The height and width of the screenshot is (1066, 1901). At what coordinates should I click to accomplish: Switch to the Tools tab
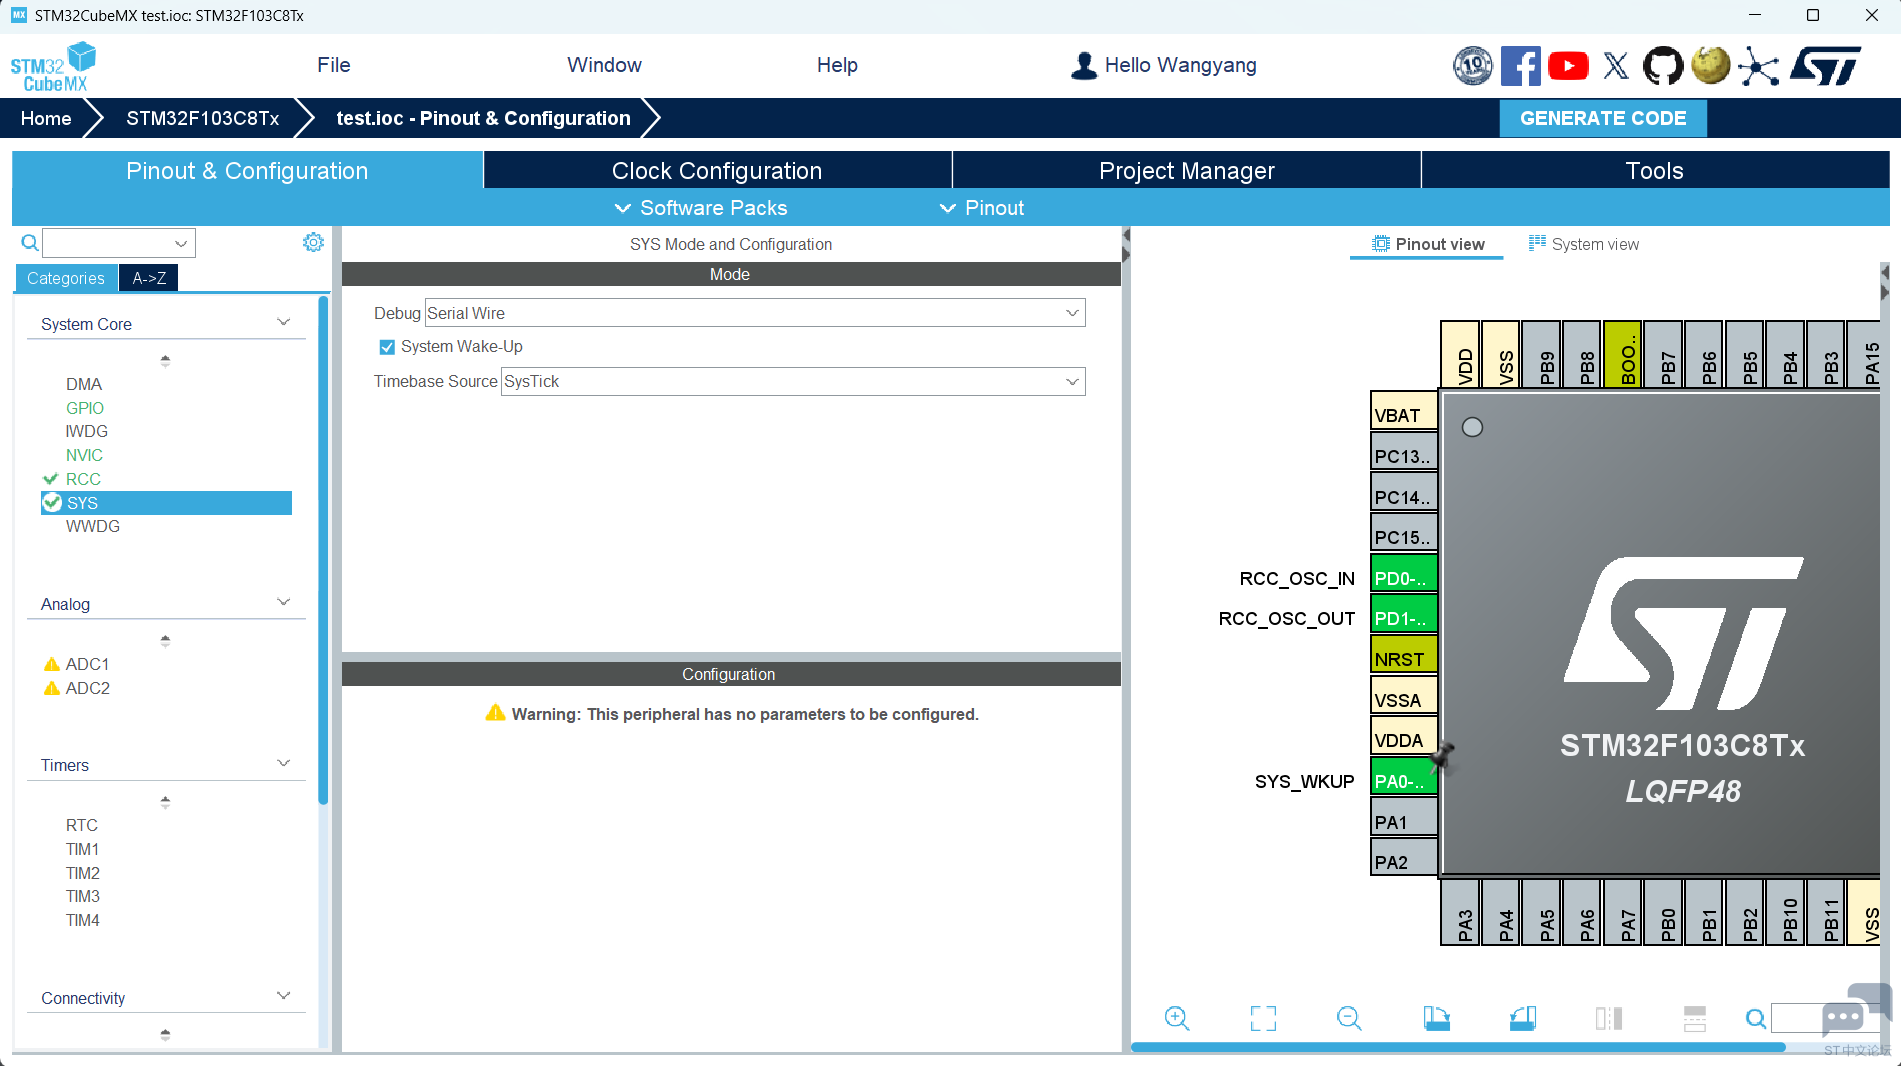[x=1655, y=170]
